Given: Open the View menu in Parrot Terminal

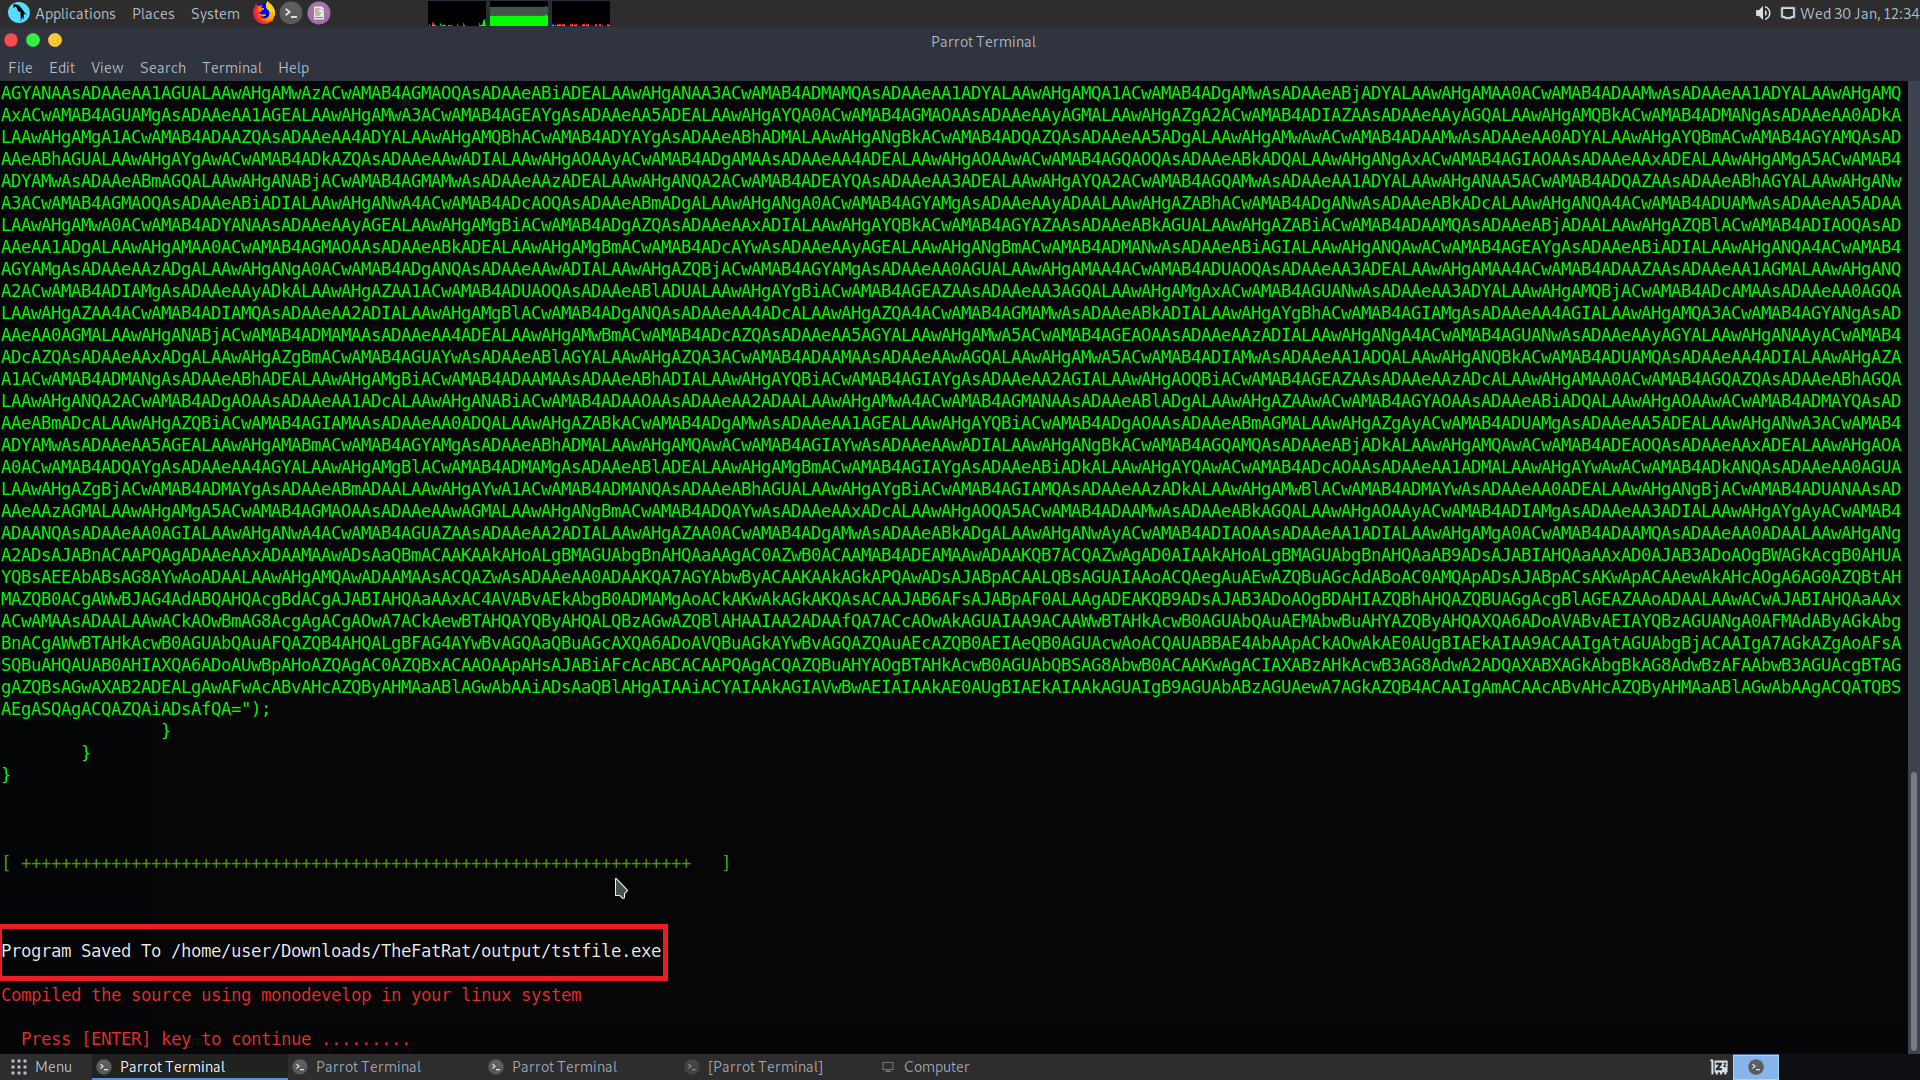Looking at the screenshot, I should point(106,67).
